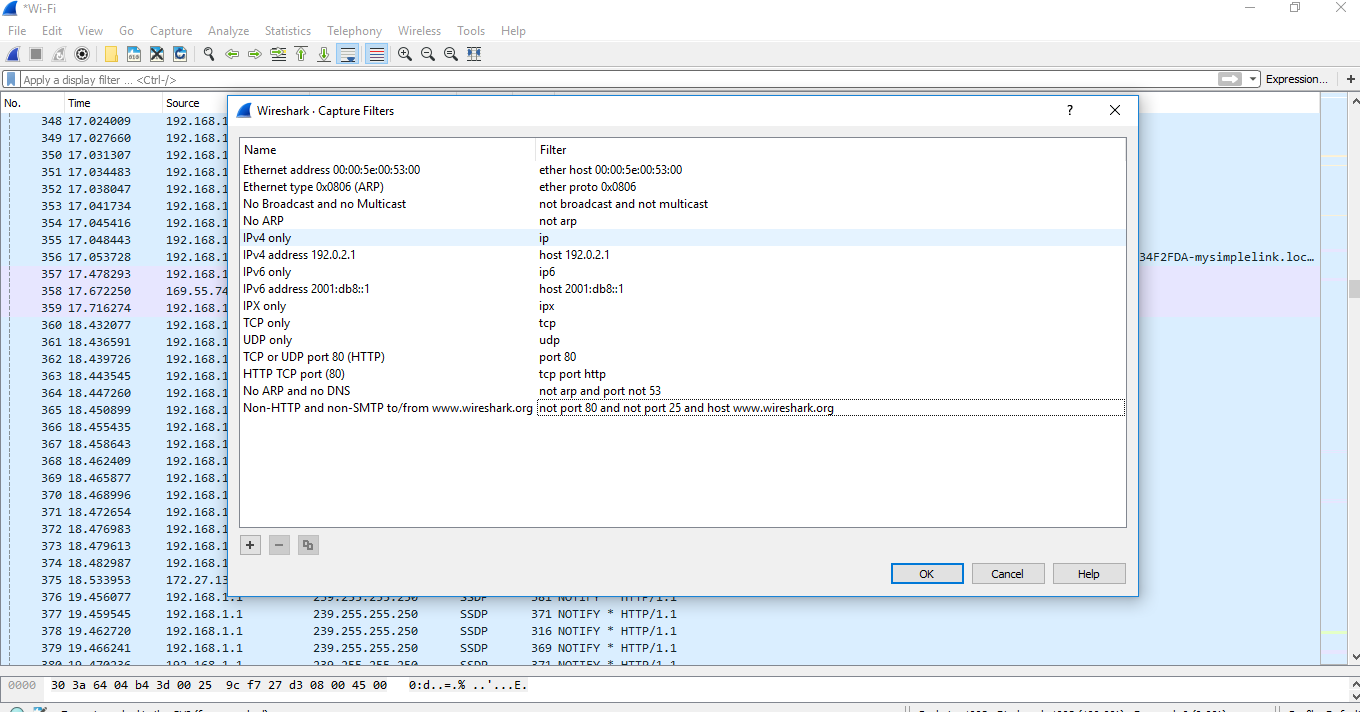Zoom in the main window text

[x=405, y=54]
